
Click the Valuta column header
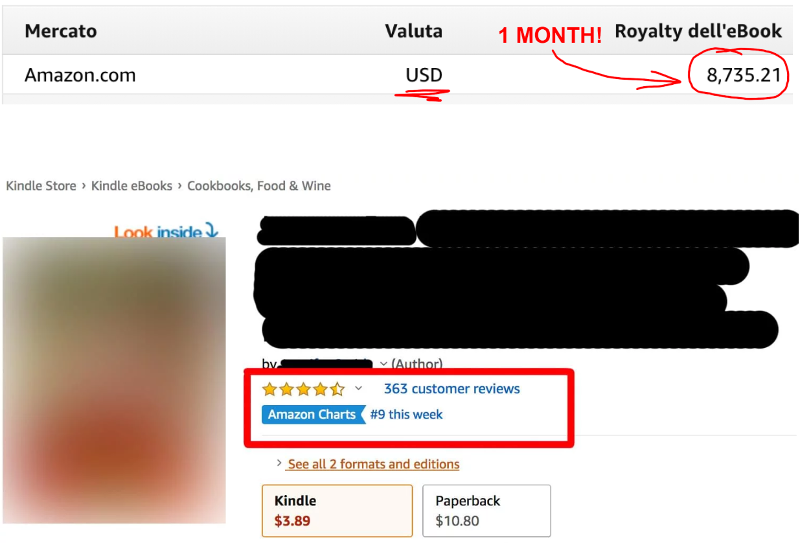coord(414,31)
